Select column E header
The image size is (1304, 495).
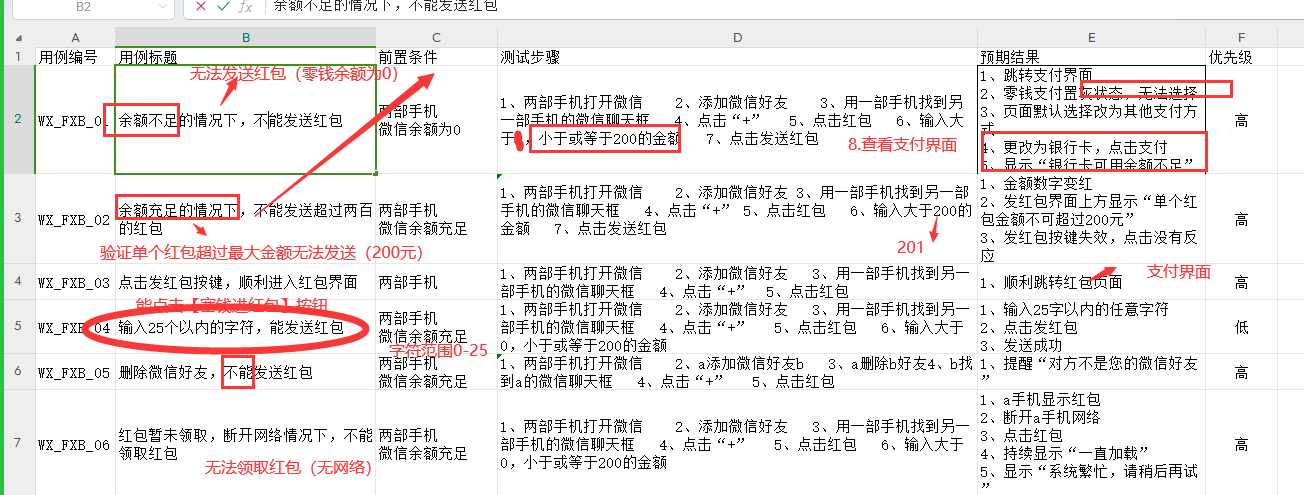1091,38
